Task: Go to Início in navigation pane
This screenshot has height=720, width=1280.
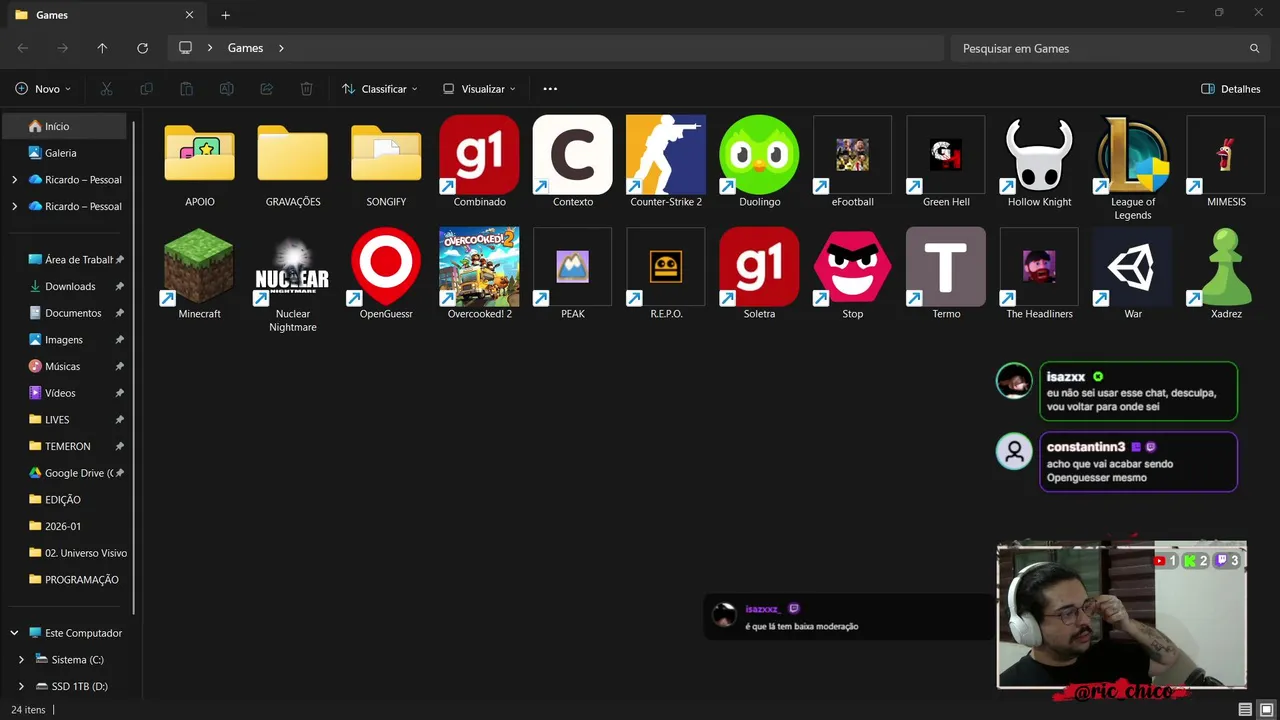Action: click(64, 126)
